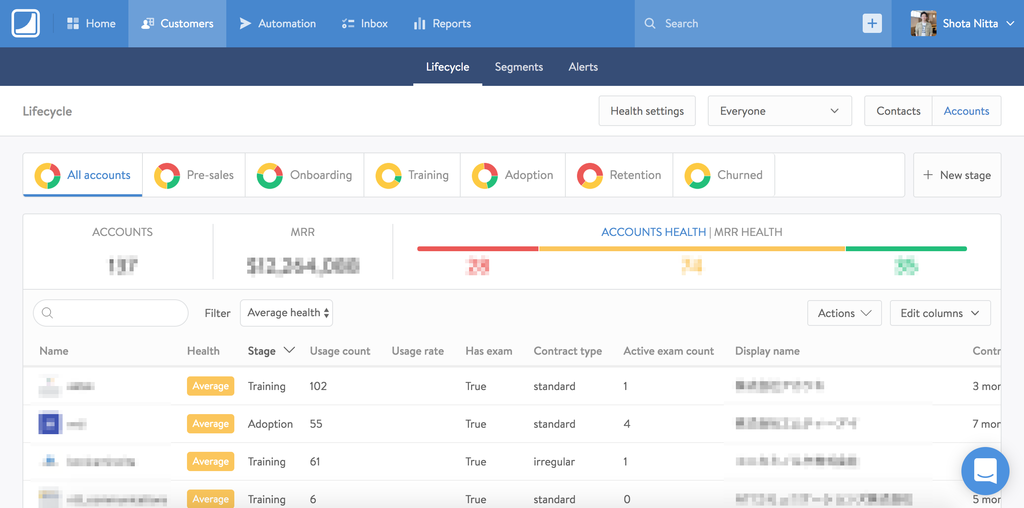
Task: Open the Customers menu item
Action: [x=177, y=24]
